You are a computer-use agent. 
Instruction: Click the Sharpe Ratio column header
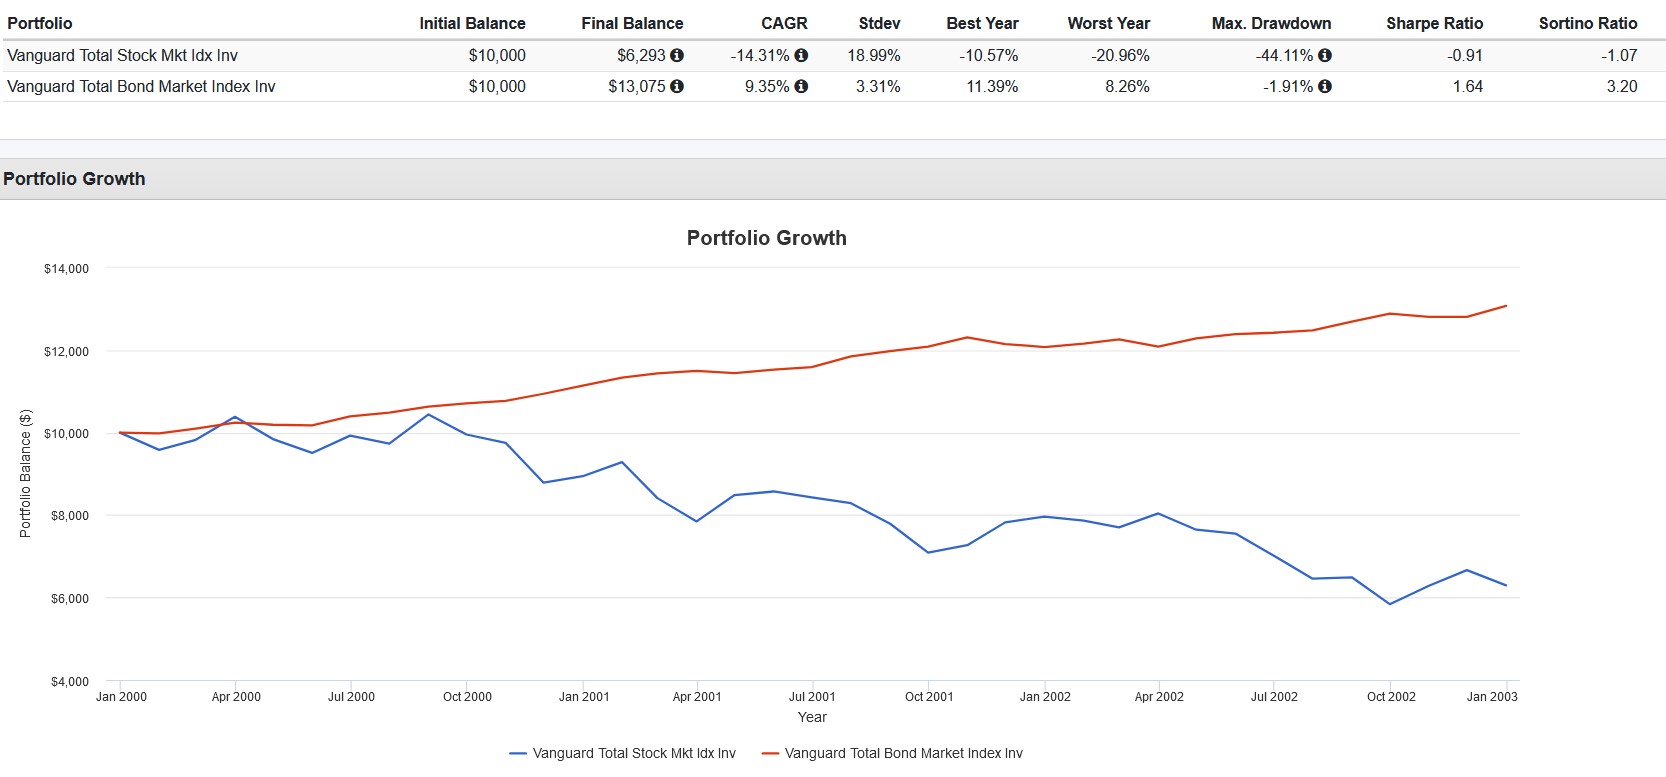1434,23
